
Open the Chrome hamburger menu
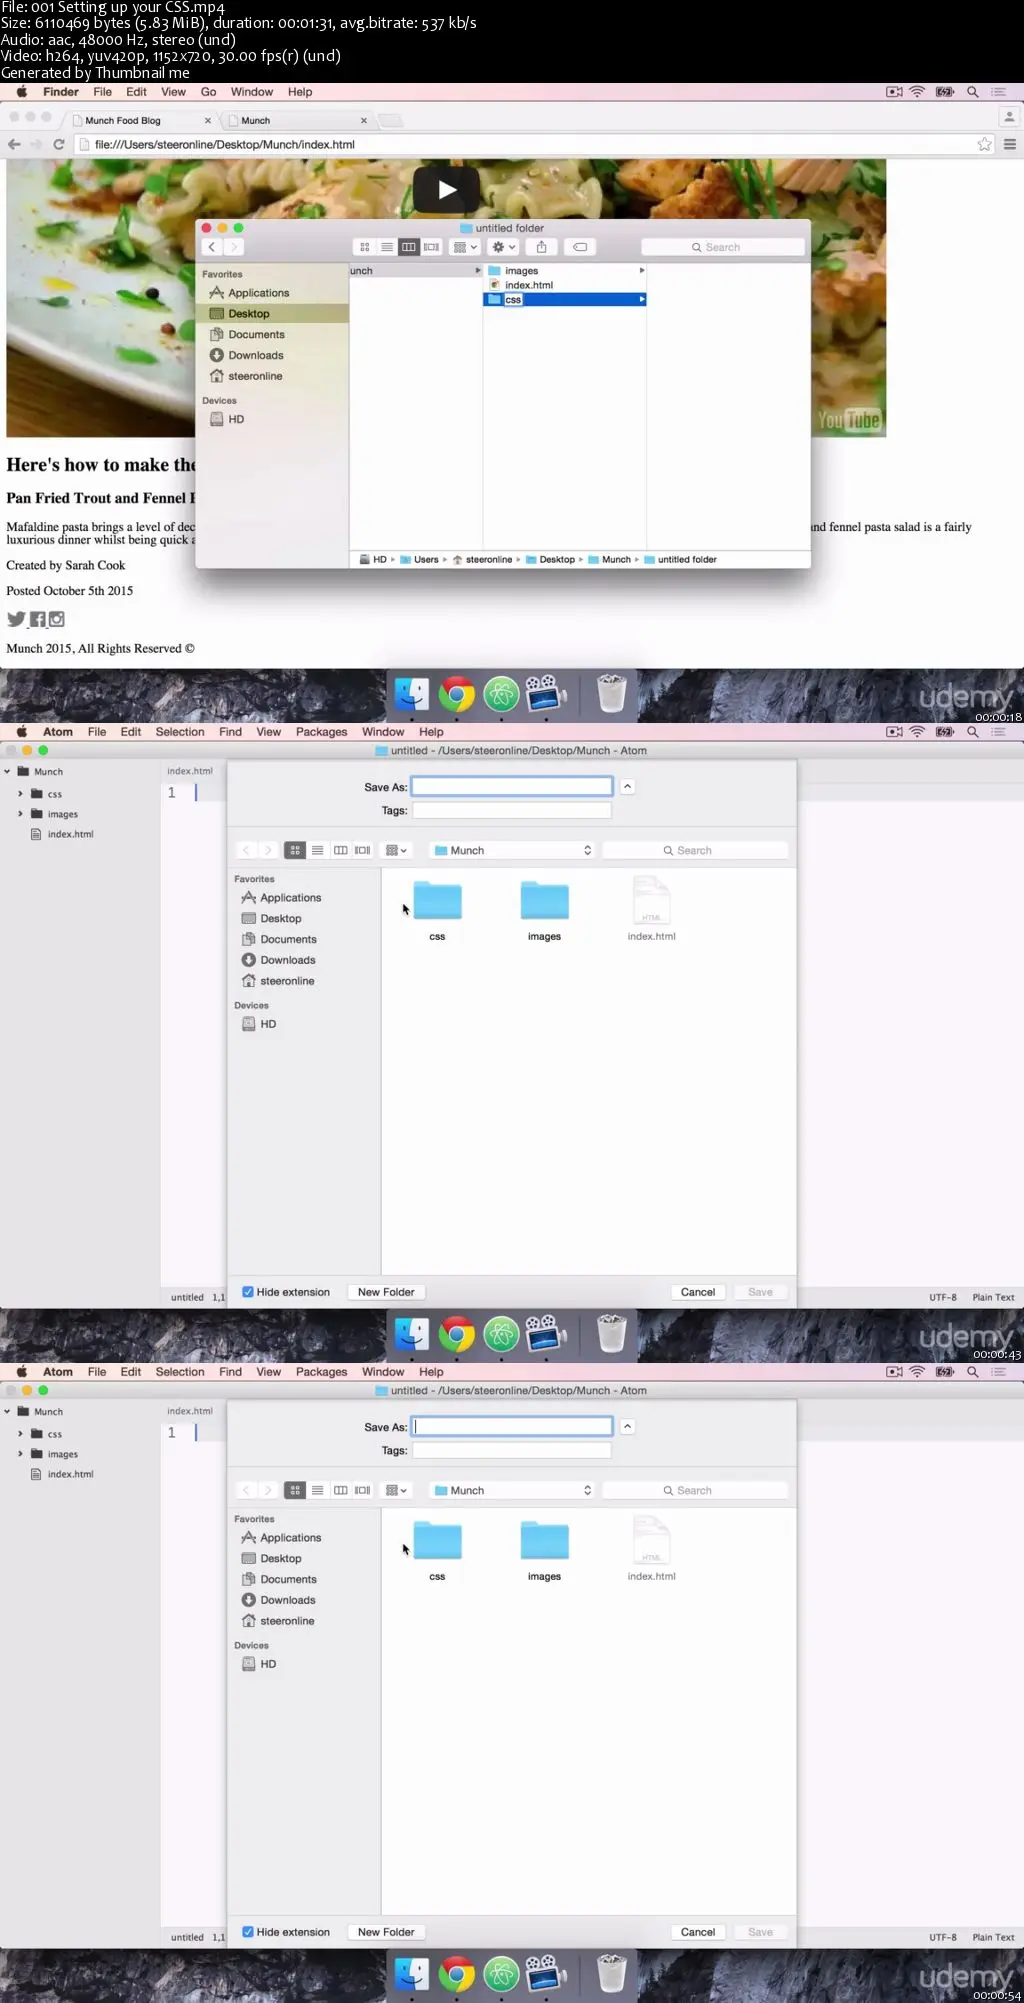tap(1010, 144)
